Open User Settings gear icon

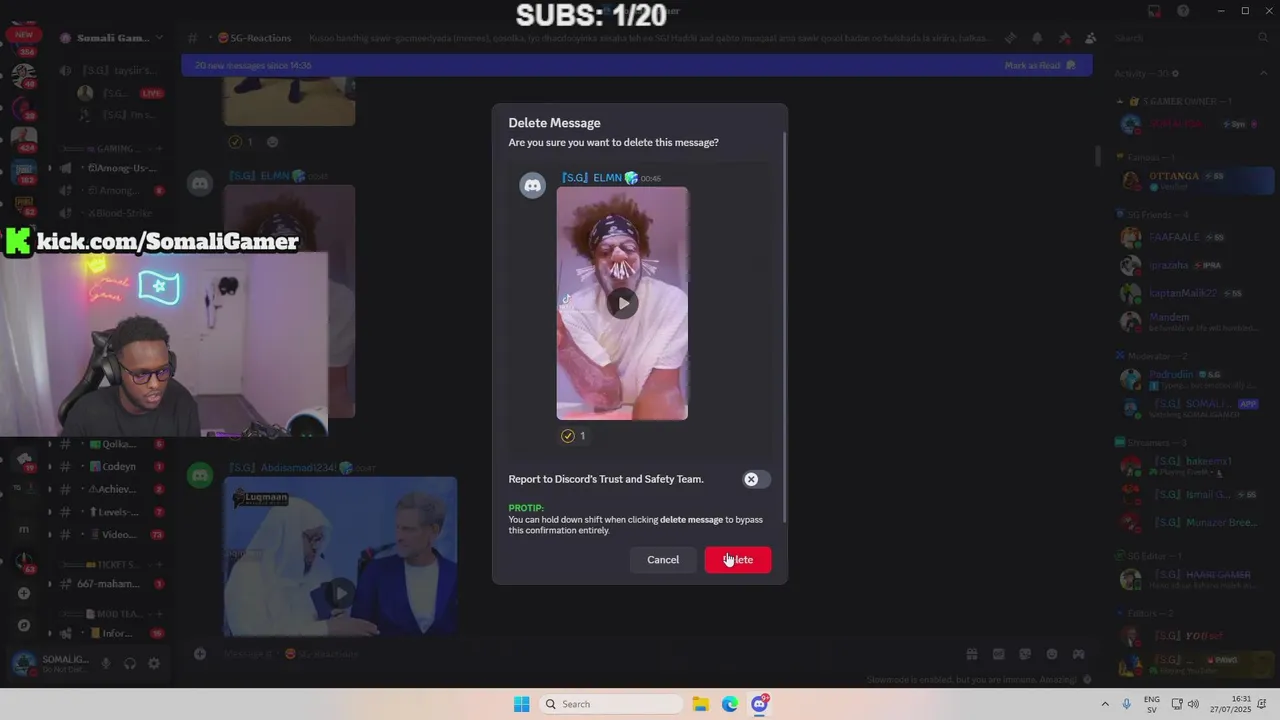pyautogui.click(x=154, y=663)
